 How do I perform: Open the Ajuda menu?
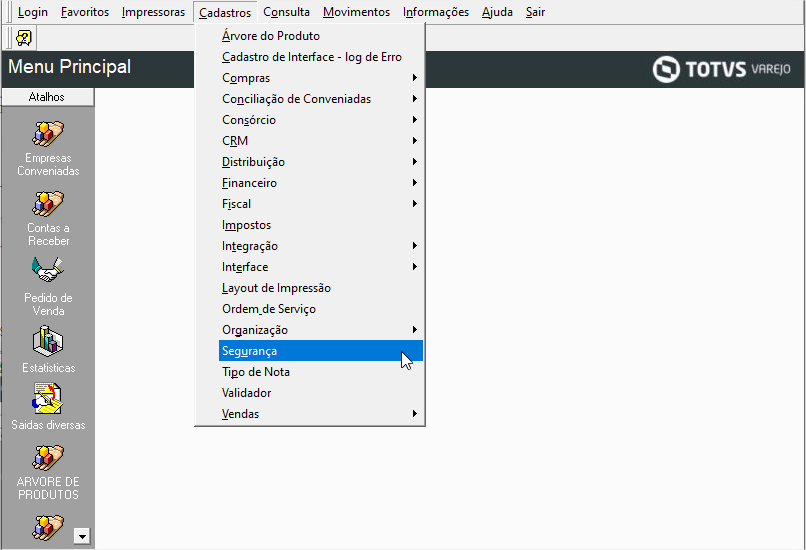tap(497, 12)
